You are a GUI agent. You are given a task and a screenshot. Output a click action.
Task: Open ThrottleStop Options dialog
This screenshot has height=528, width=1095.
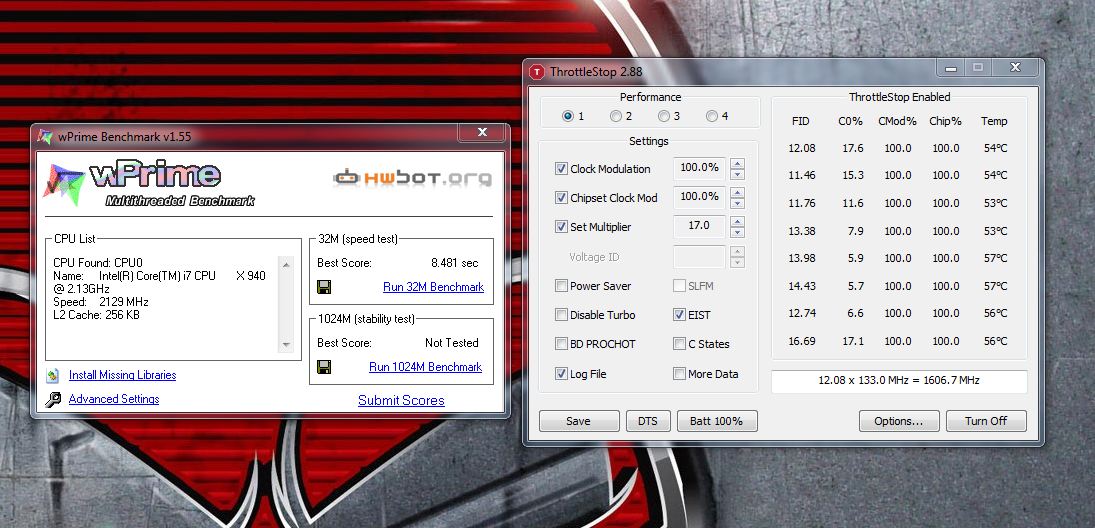pyautogui.click(x=899, y=421)
